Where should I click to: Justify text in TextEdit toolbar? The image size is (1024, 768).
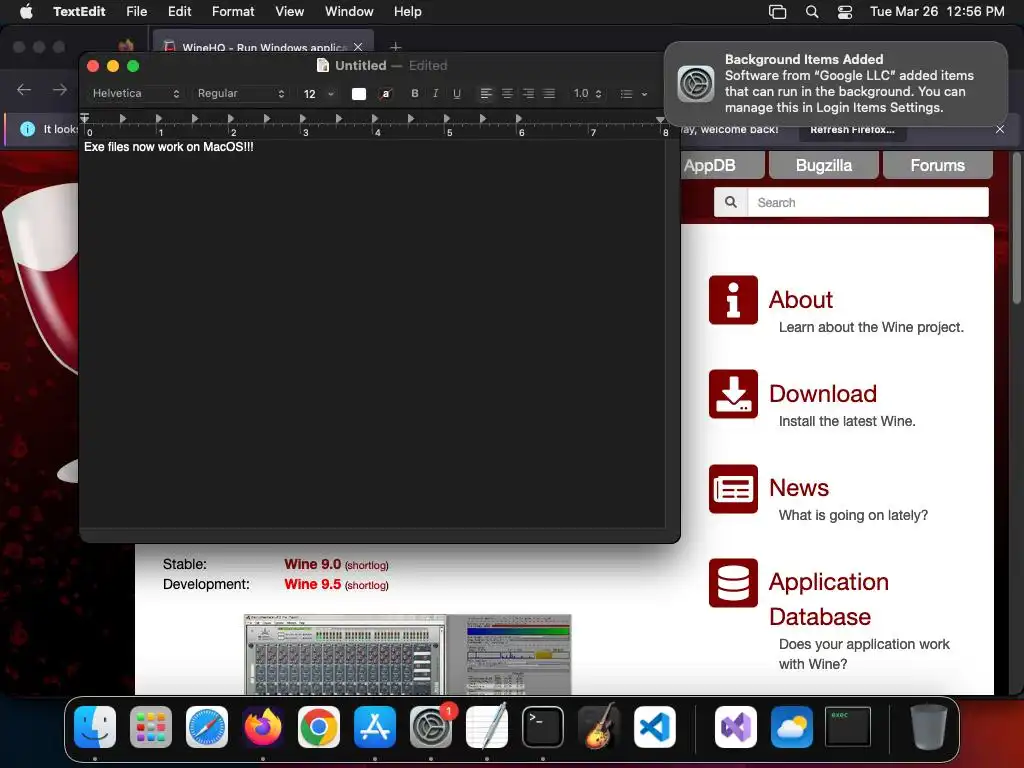(x=549, y=93)
